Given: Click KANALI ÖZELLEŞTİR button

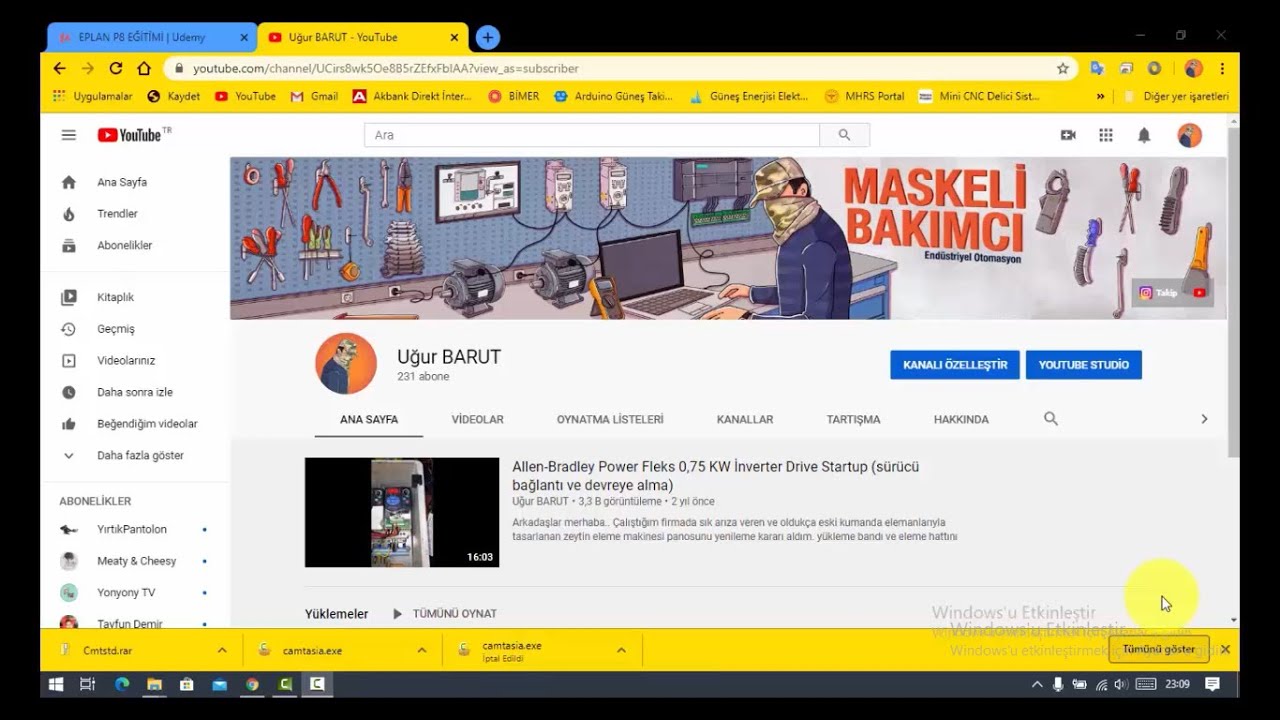Looking at the screenshot, I should [x=955, y=365].
